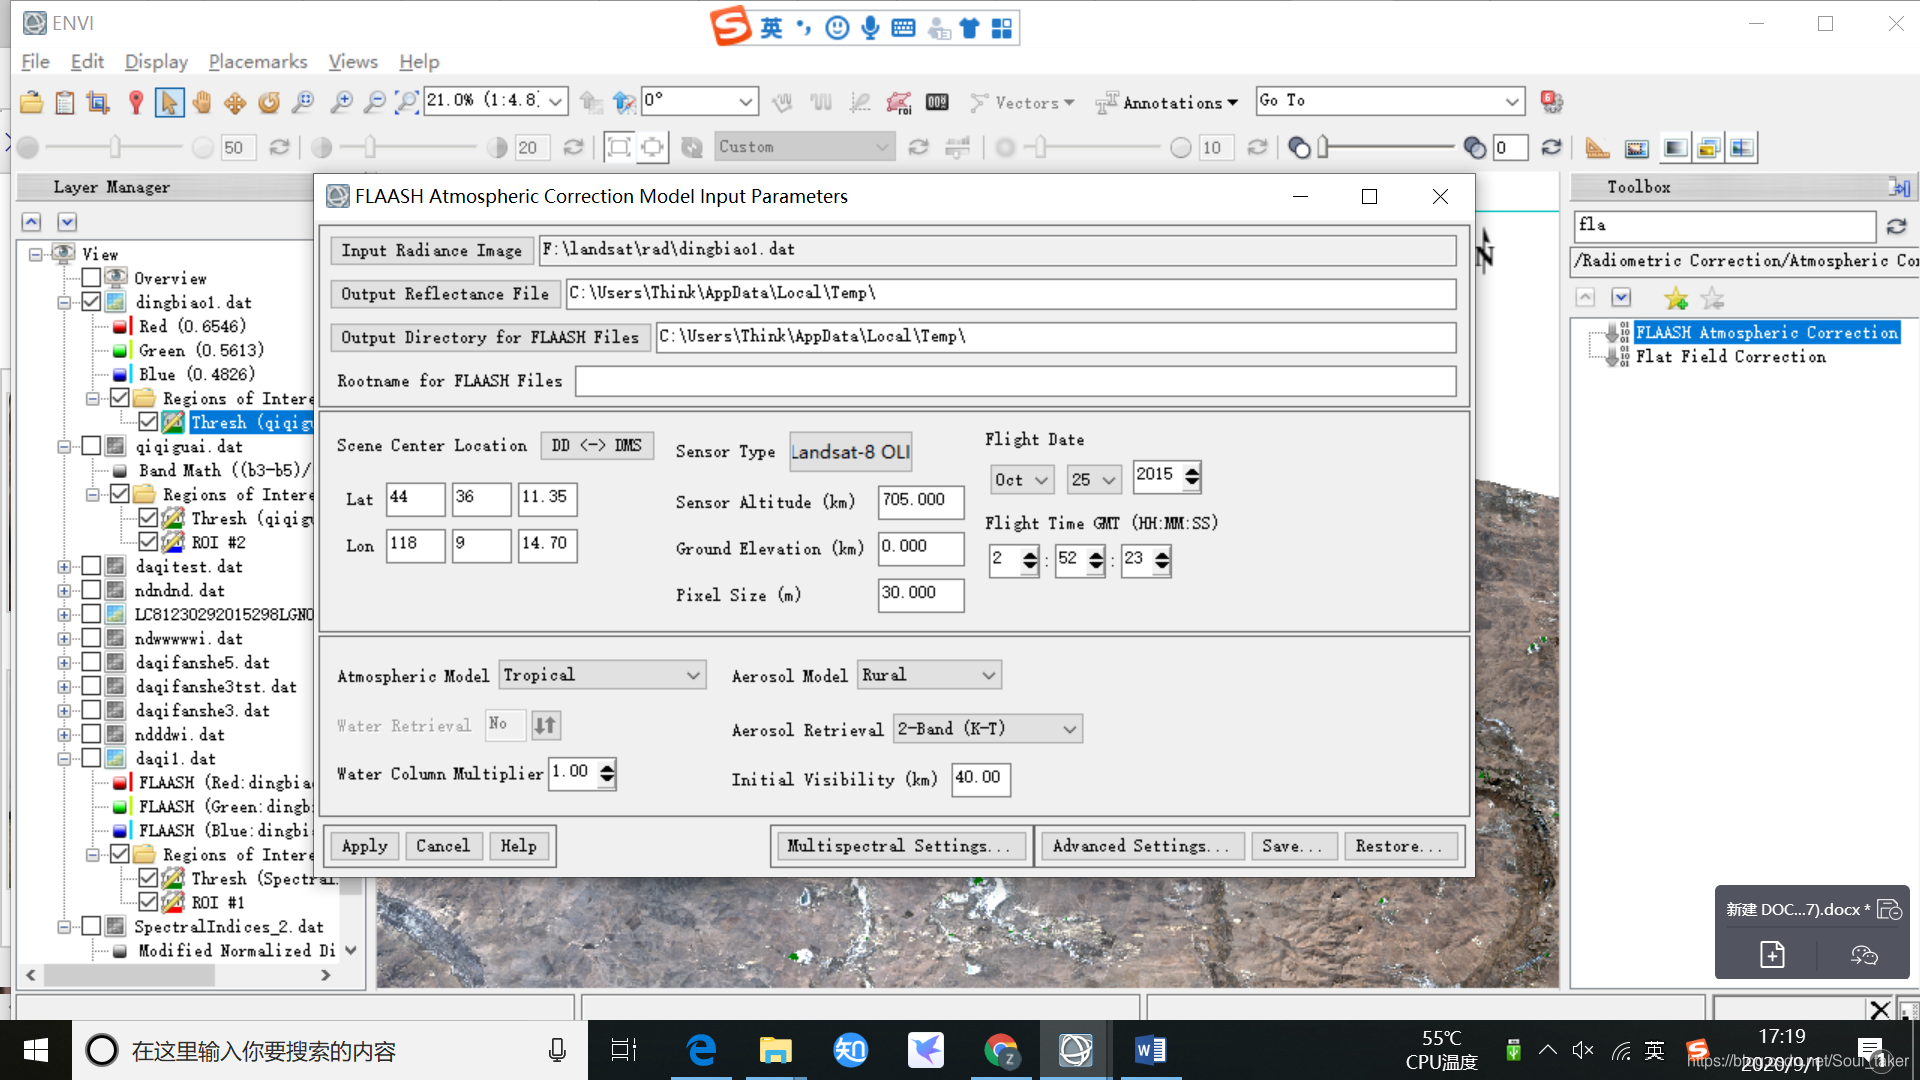Open file with folder icon in toolbar
The image size is (1920, 1080).
[x=31, y=102]
